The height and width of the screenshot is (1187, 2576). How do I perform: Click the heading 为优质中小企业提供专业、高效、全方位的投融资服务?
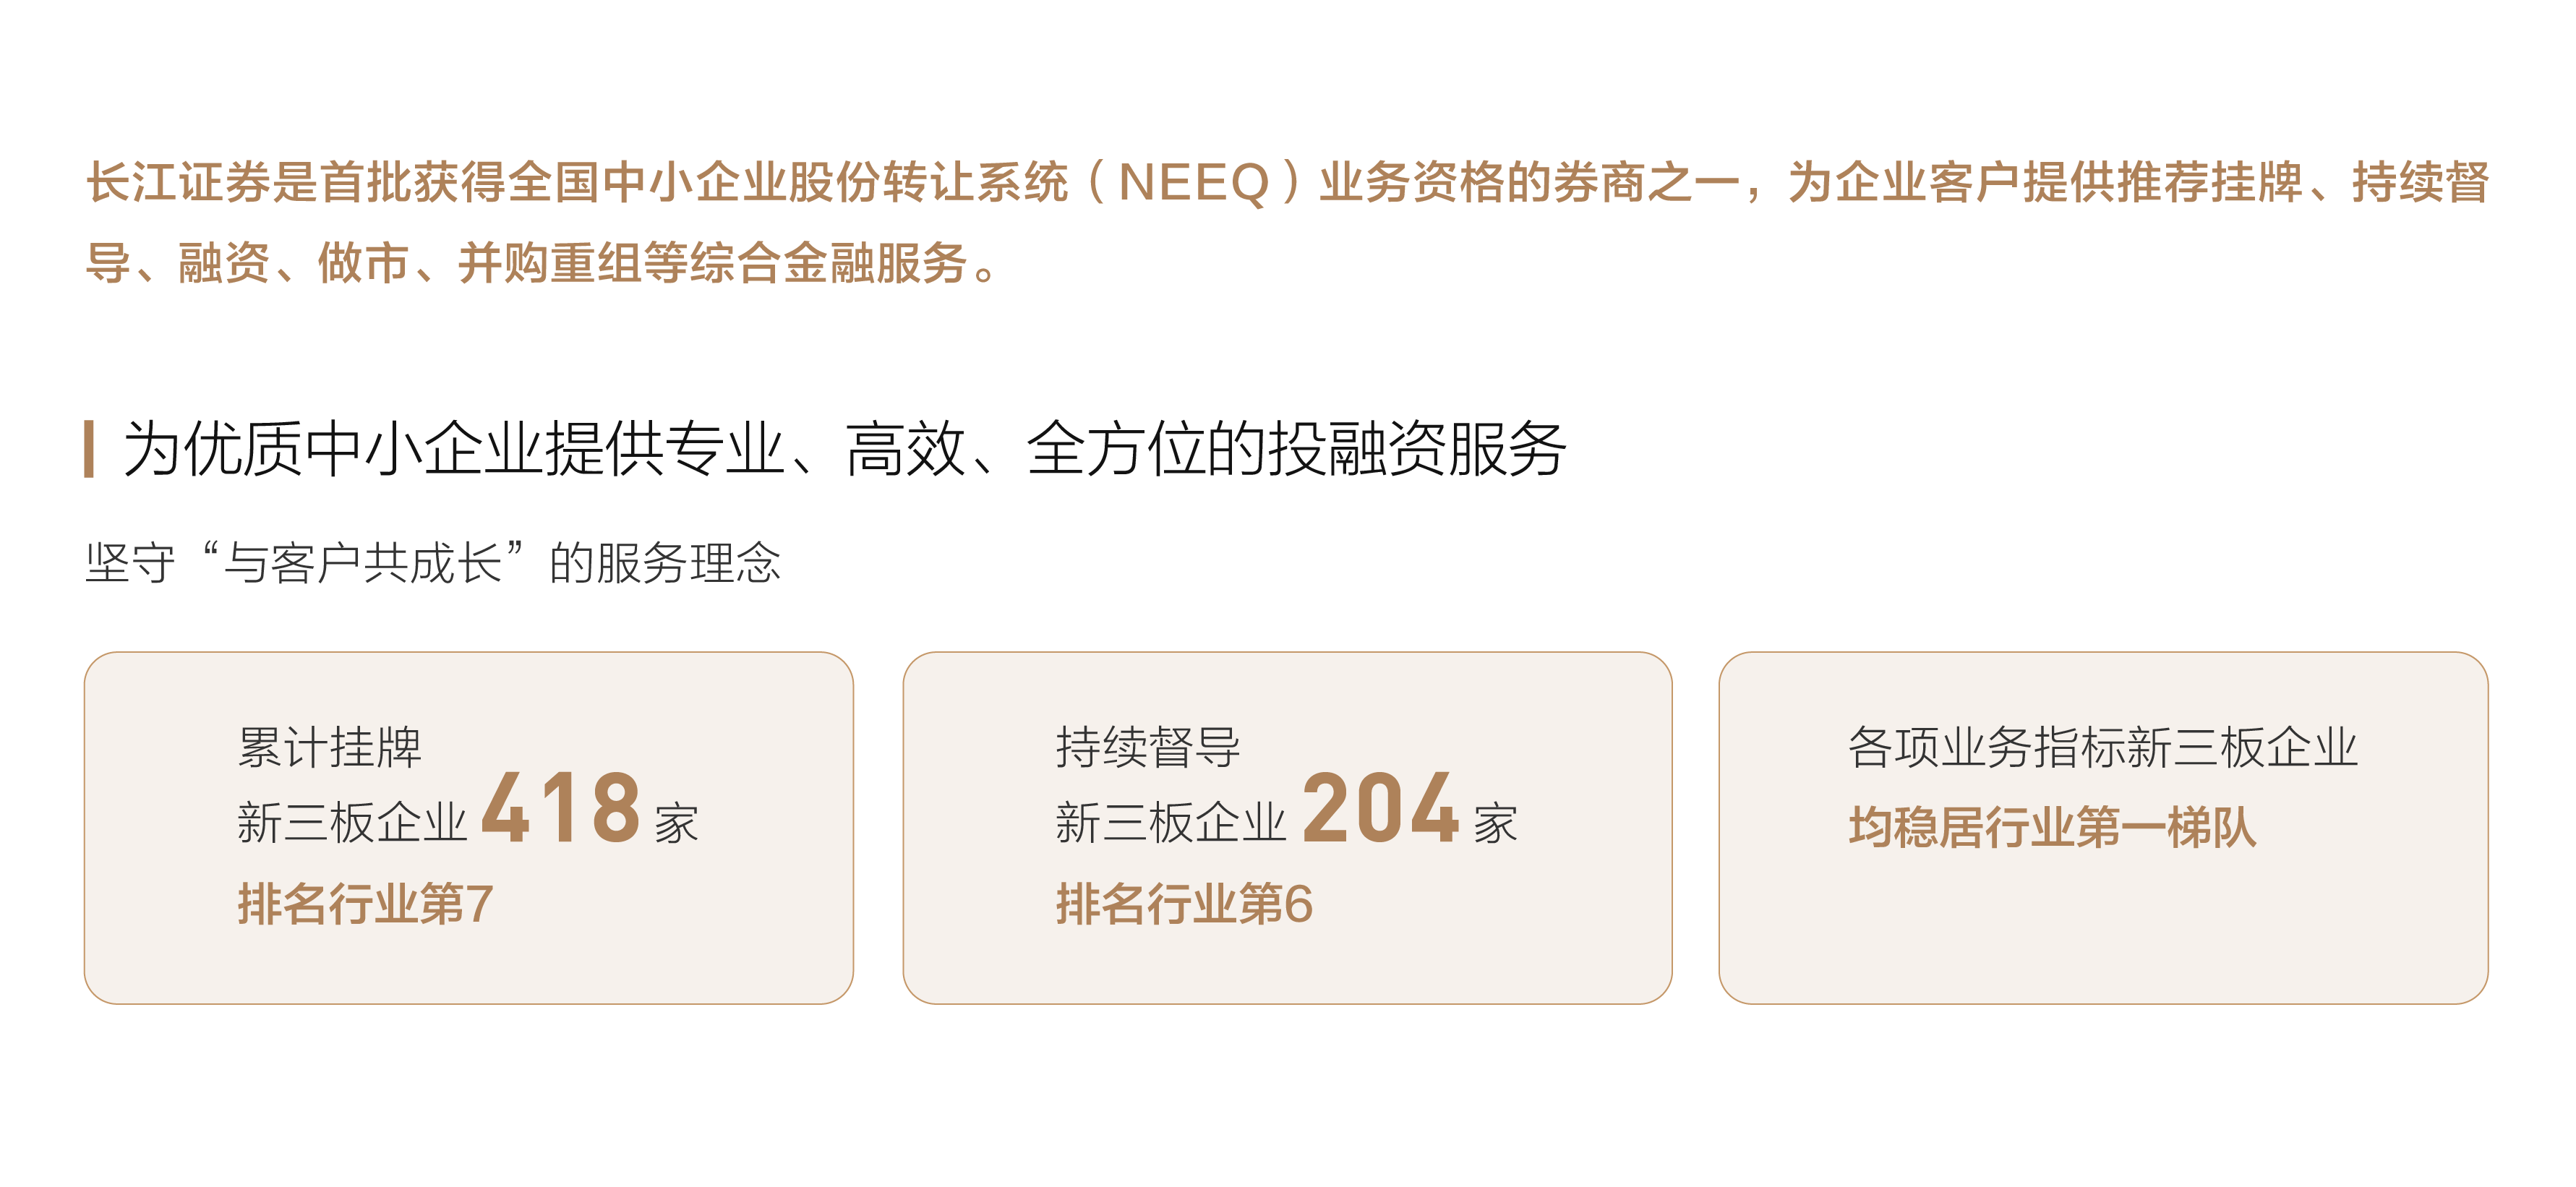844,449
